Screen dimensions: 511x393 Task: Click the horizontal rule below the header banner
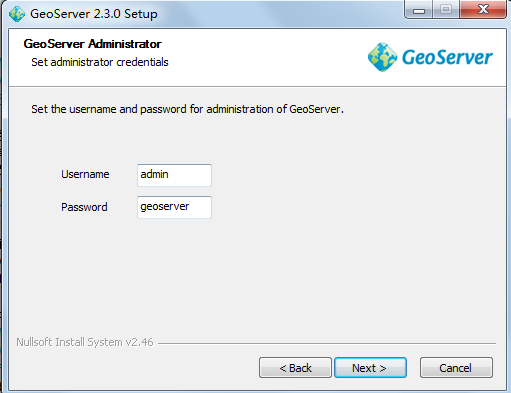(x=257, y=87)
